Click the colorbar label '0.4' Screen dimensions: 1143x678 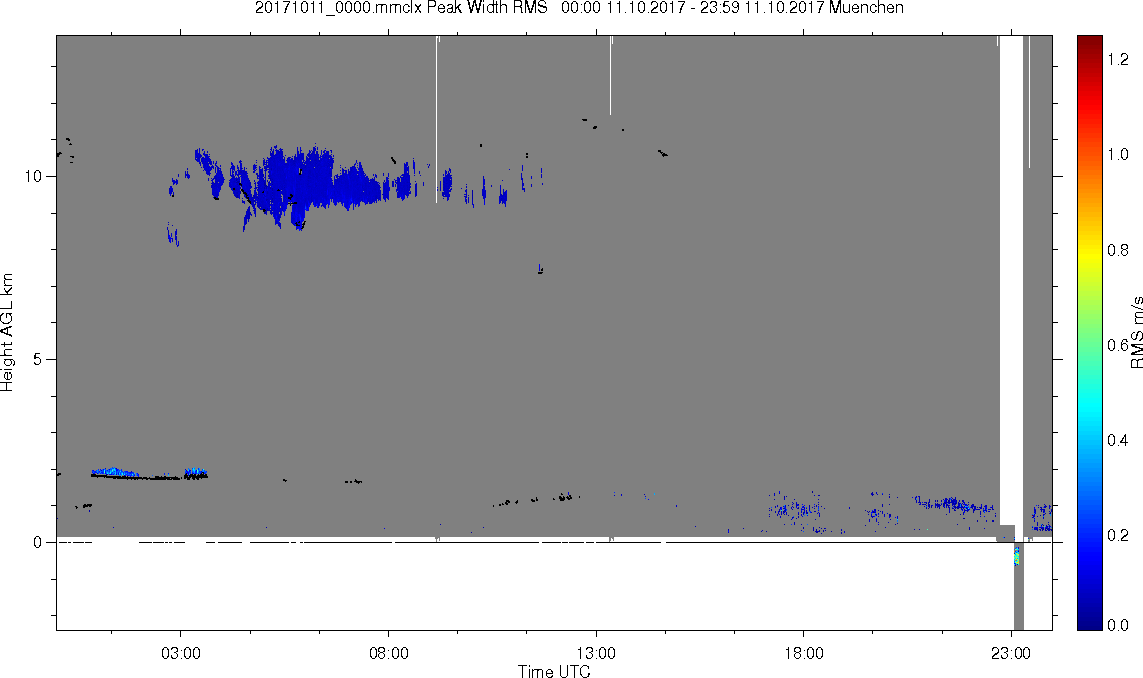point(1117,440)
